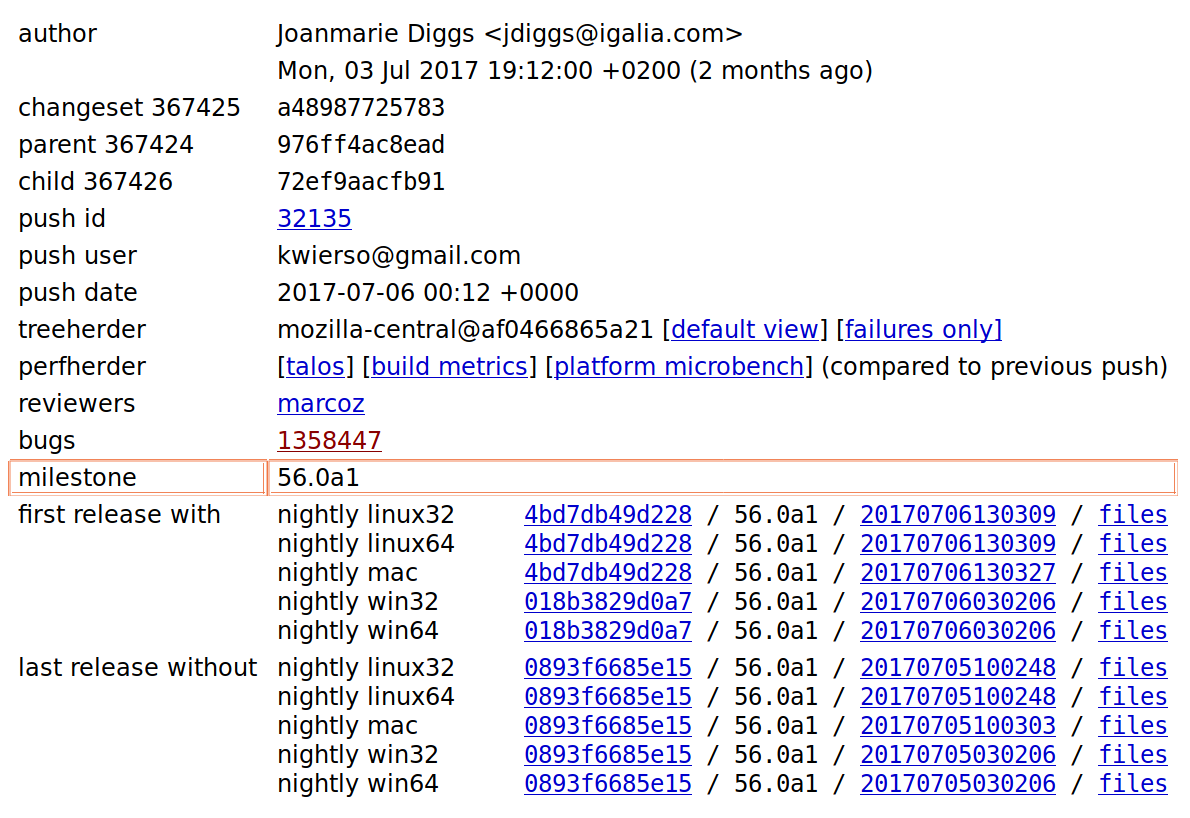Open files for last release win64
Image resolution: width=1190 pixels, height=818 pixels.
1133,784
